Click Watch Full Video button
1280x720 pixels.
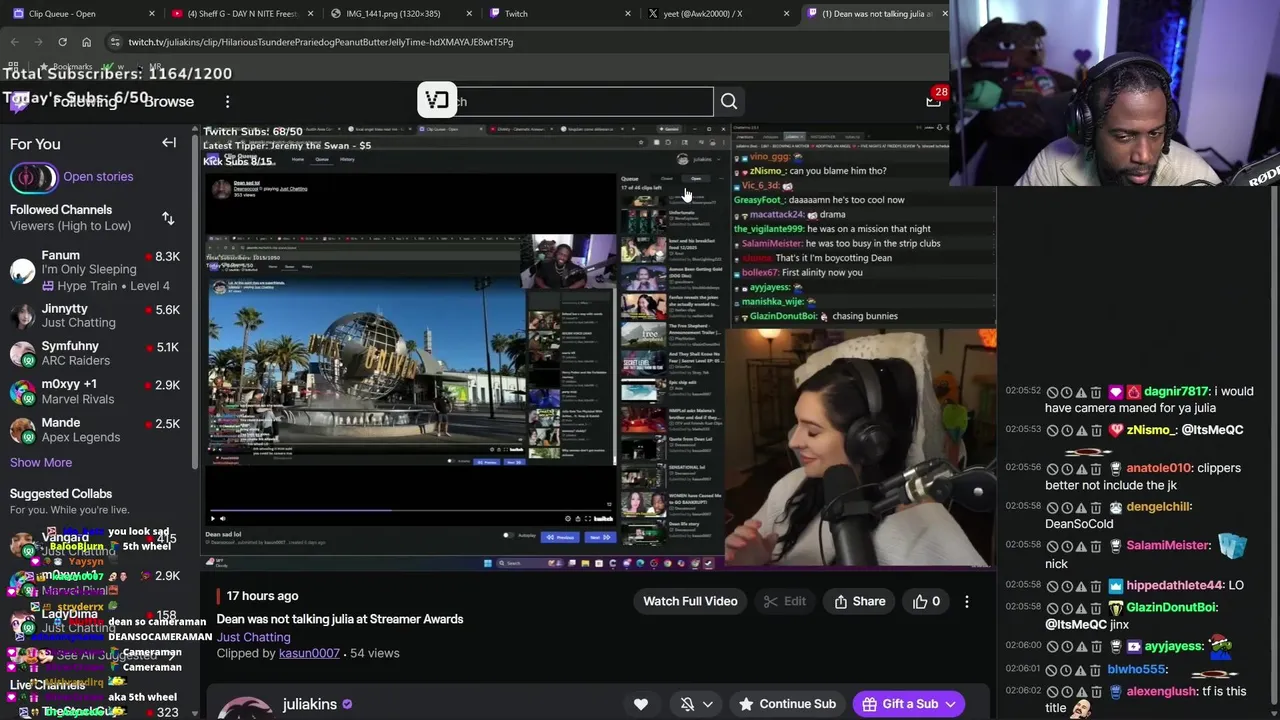(x=690, y=601)
